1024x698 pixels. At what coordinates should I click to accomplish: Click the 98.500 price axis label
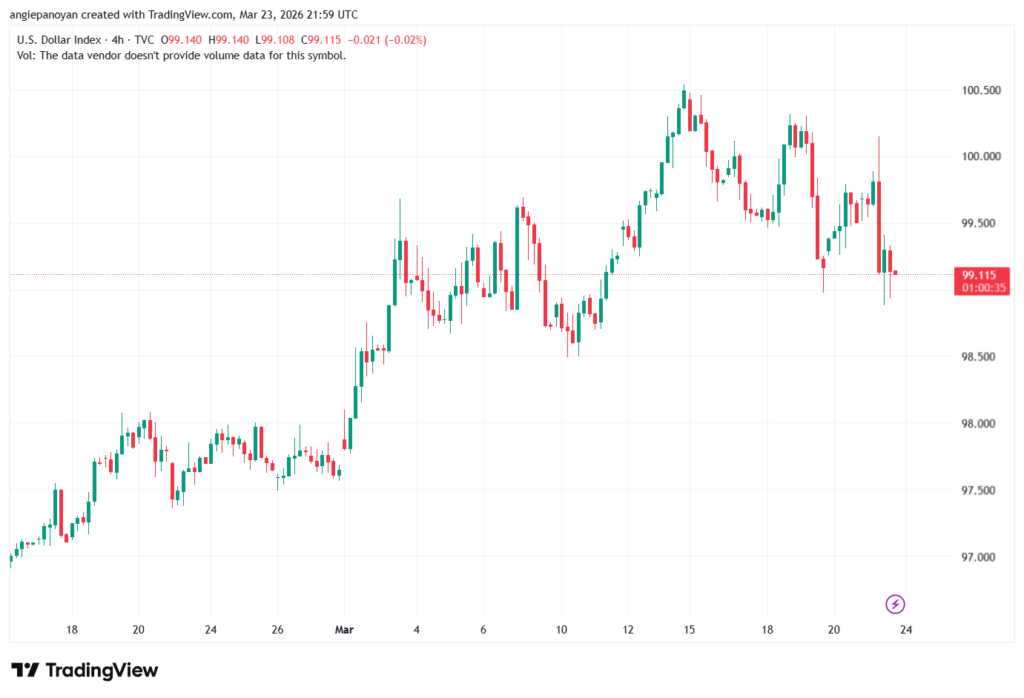[x=980, y=357]
